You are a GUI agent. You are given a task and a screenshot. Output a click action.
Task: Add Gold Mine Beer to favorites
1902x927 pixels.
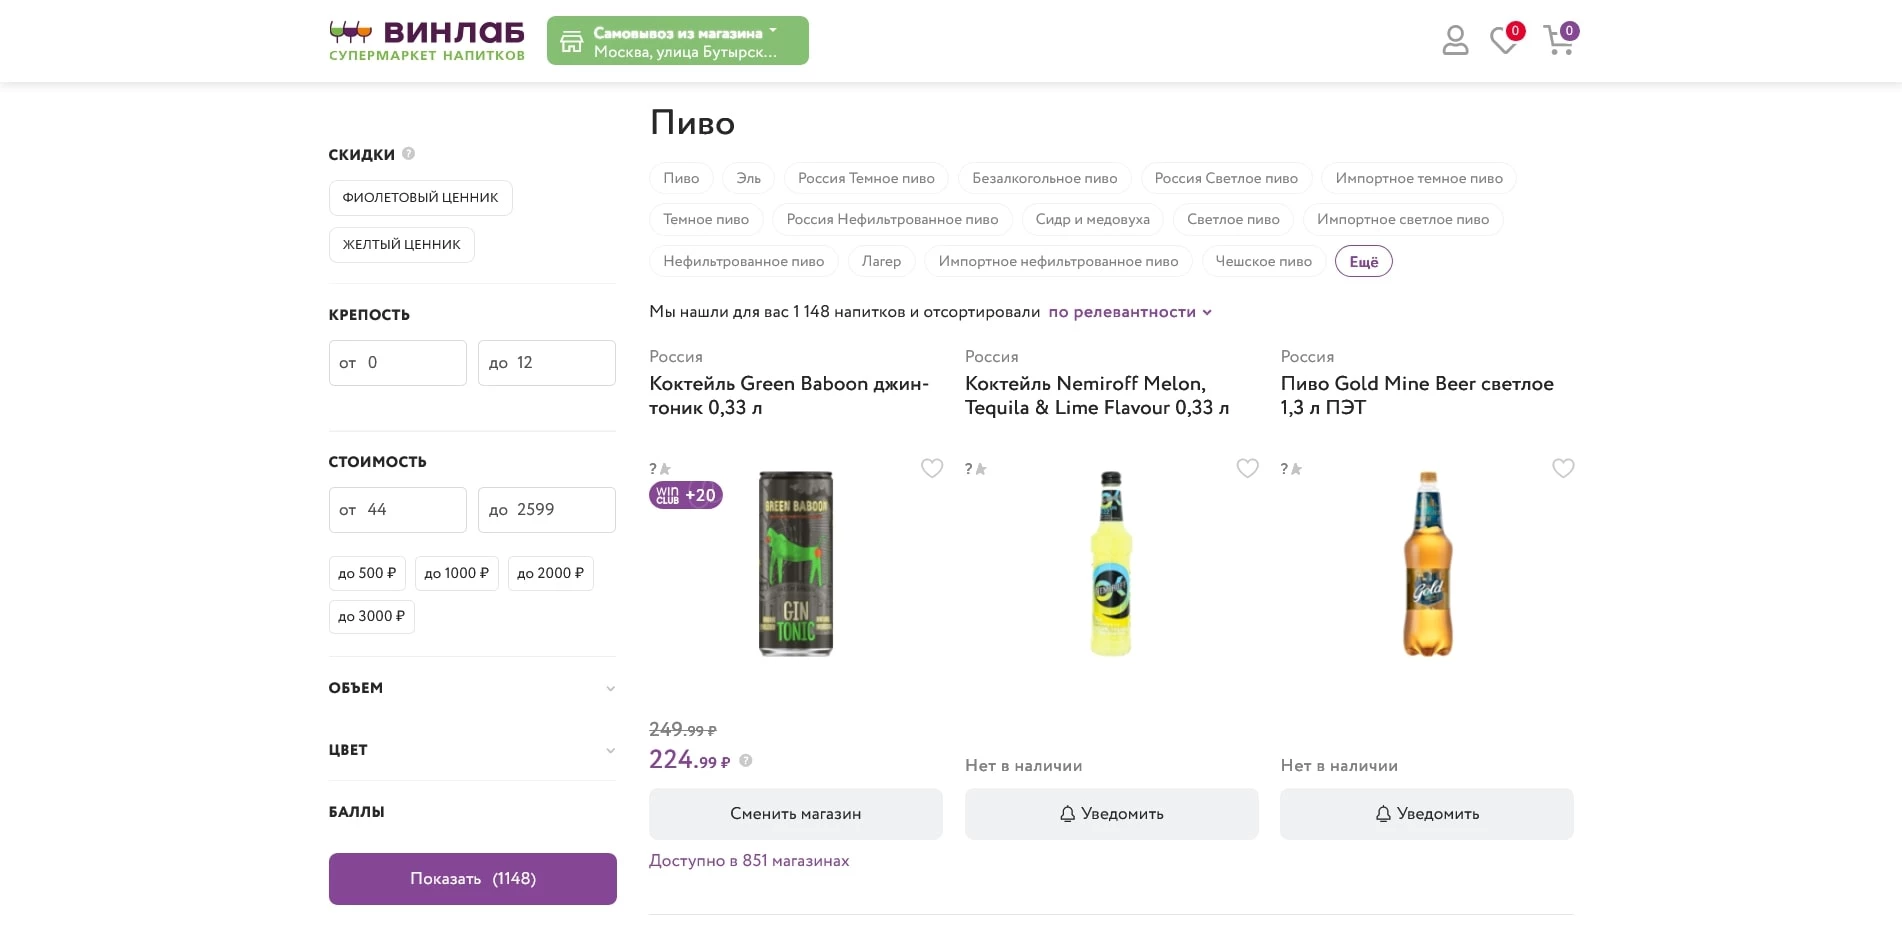coord(1563,468)
